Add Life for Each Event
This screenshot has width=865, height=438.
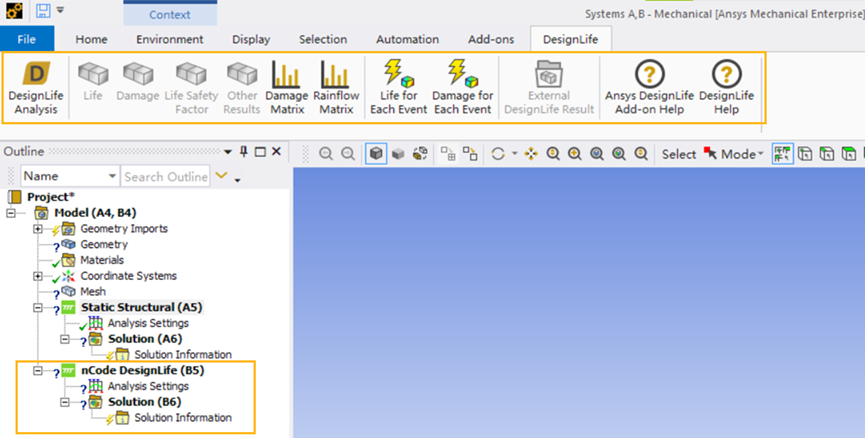399,87
